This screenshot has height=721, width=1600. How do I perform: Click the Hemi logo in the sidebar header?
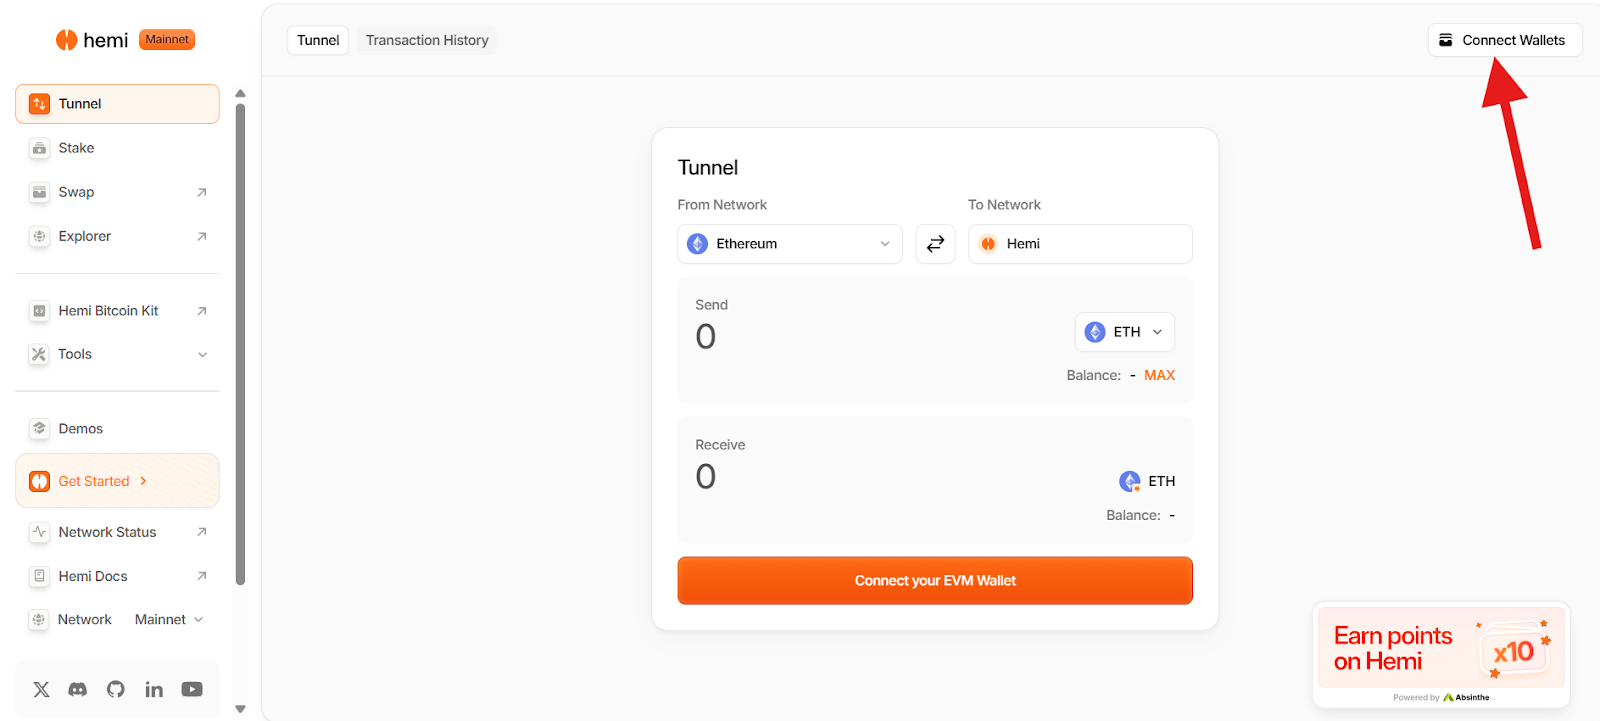92,40
